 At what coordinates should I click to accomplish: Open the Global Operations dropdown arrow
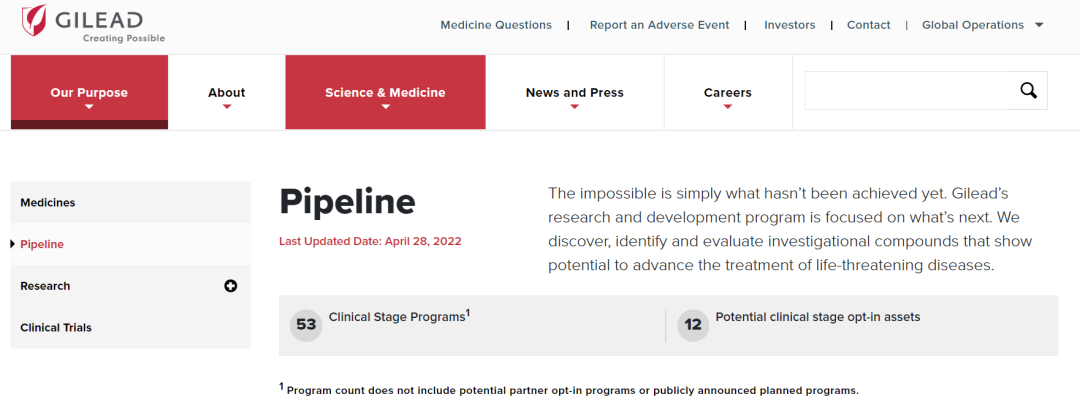point(1039,25)
